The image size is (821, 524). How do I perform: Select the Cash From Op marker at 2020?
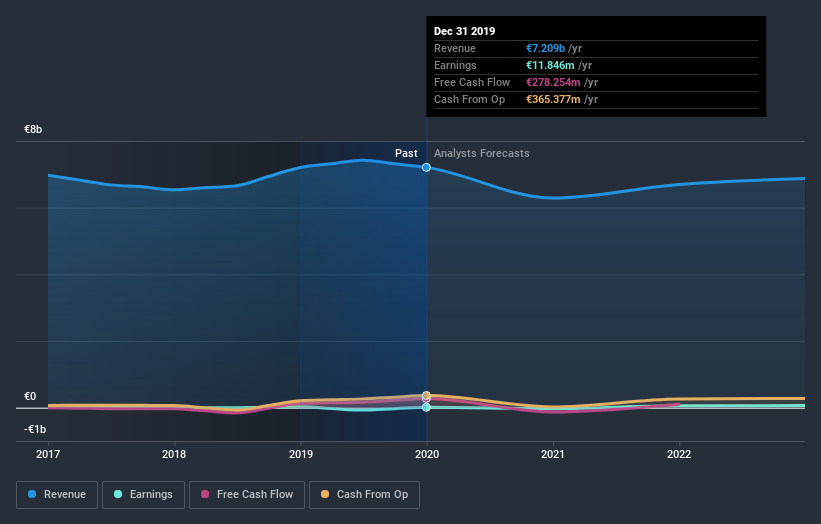pos(426,395)
